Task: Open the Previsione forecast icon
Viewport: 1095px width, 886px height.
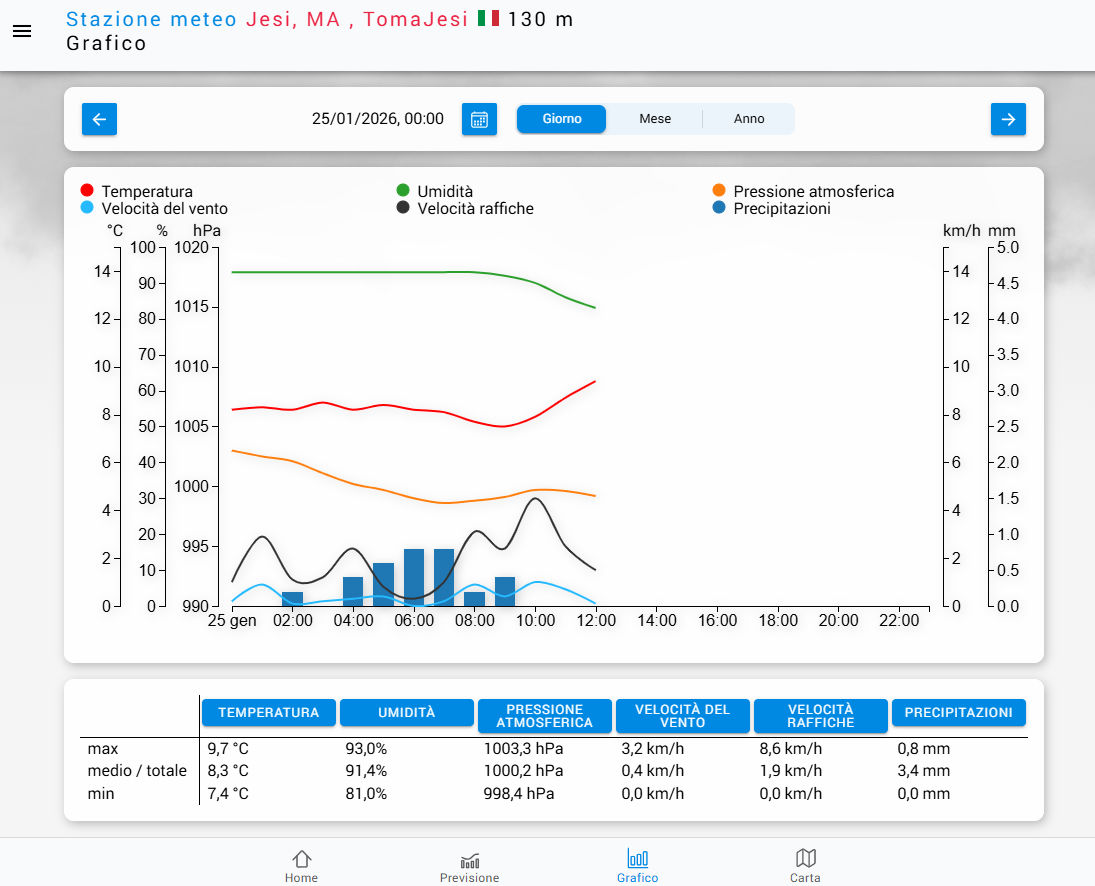Action: [x=469, y=865]
